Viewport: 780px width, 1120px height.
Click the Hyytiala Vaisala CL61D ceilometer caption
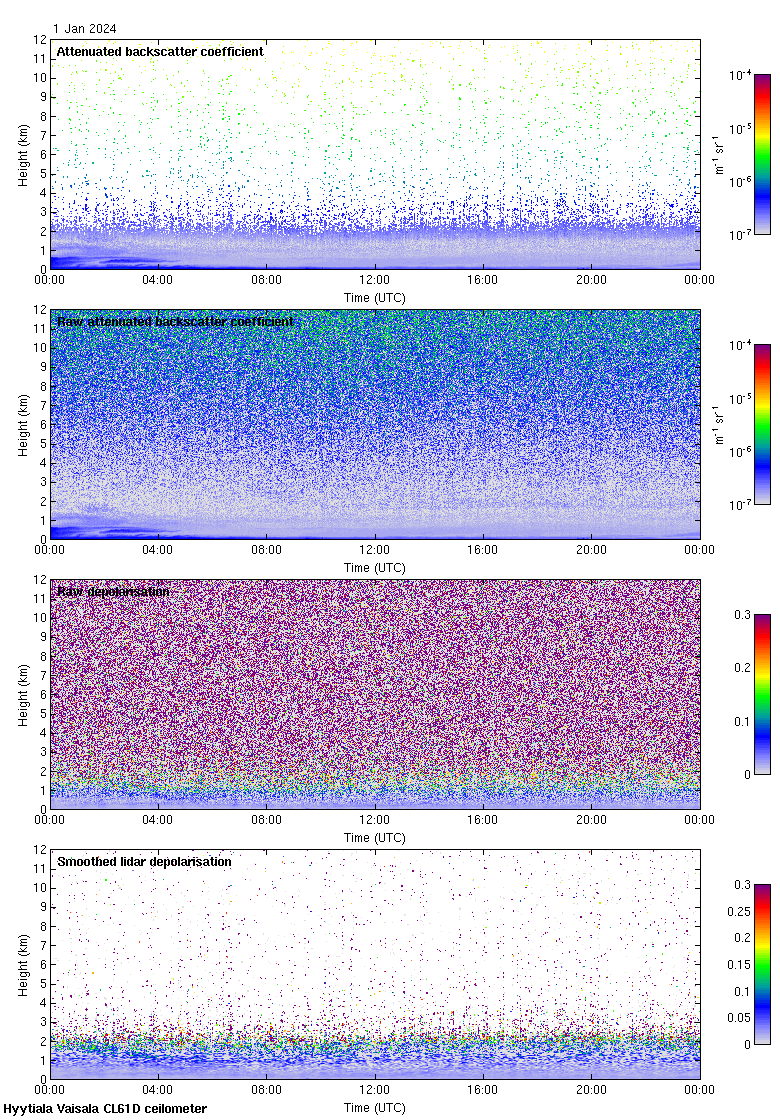pyautogui.click(x=105, y=1109)
